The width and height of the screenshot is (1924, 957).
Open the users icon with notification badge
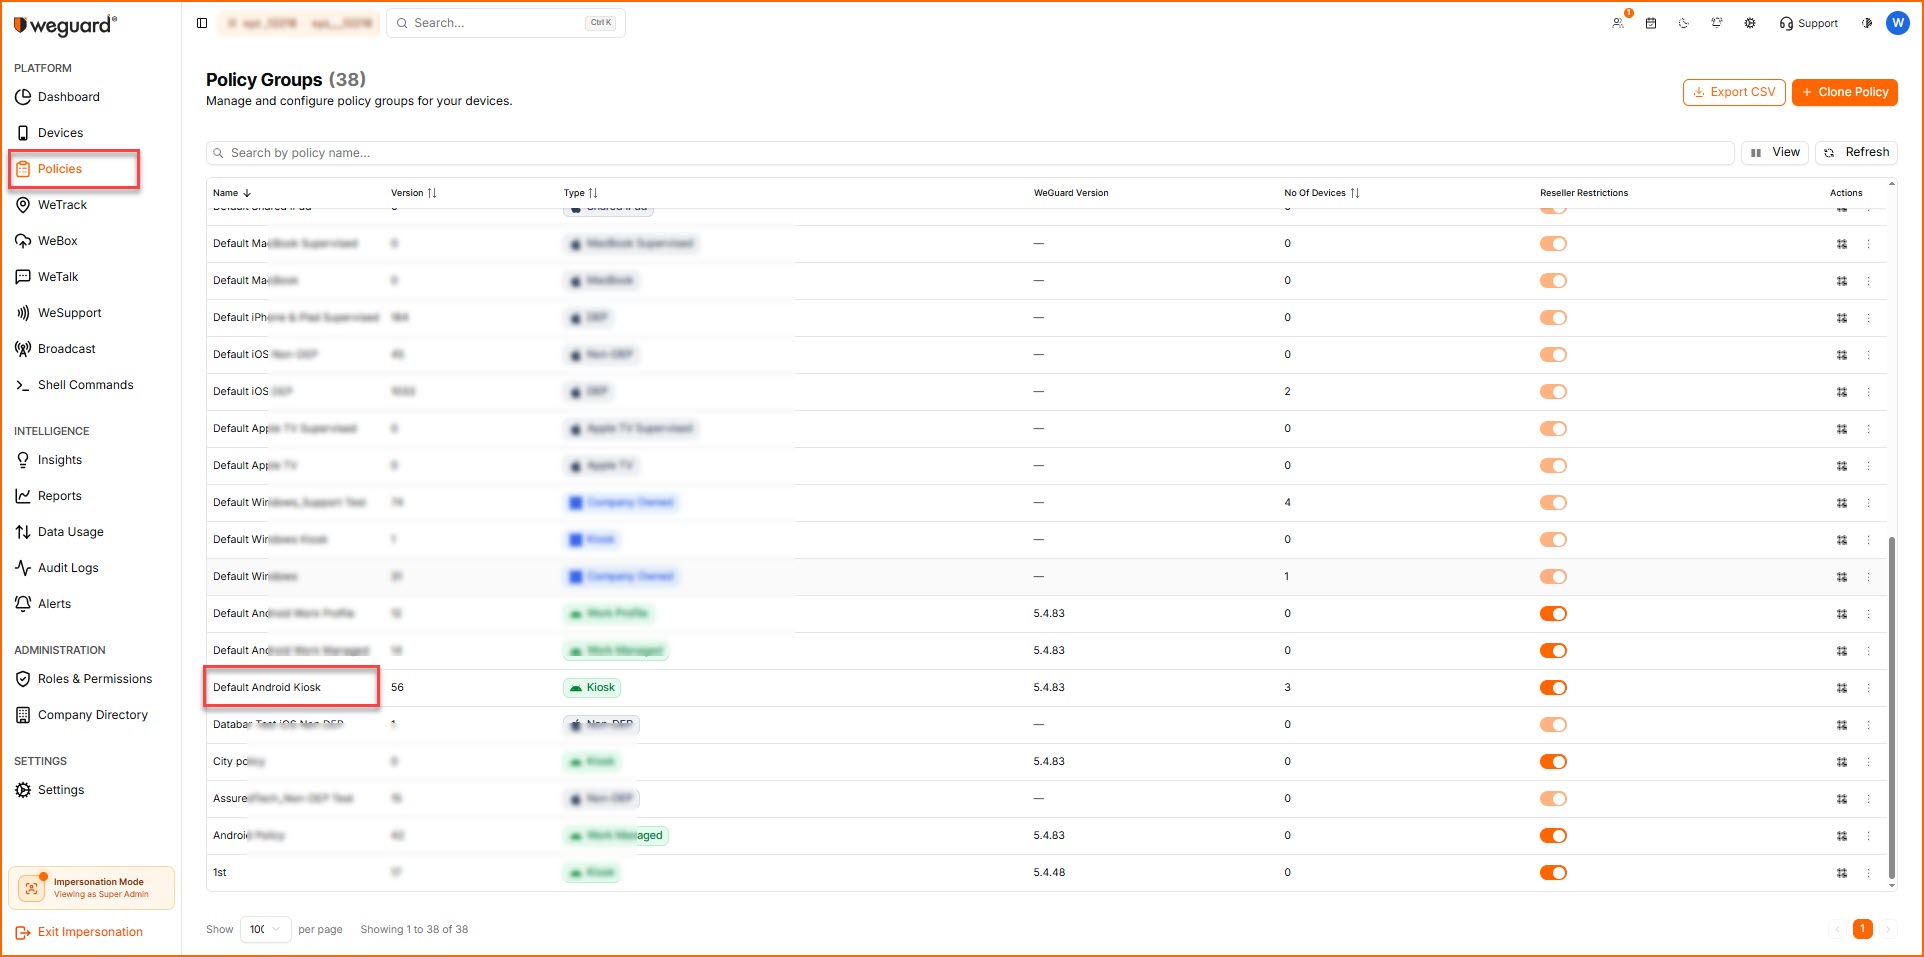click(x=1618, y=23)
